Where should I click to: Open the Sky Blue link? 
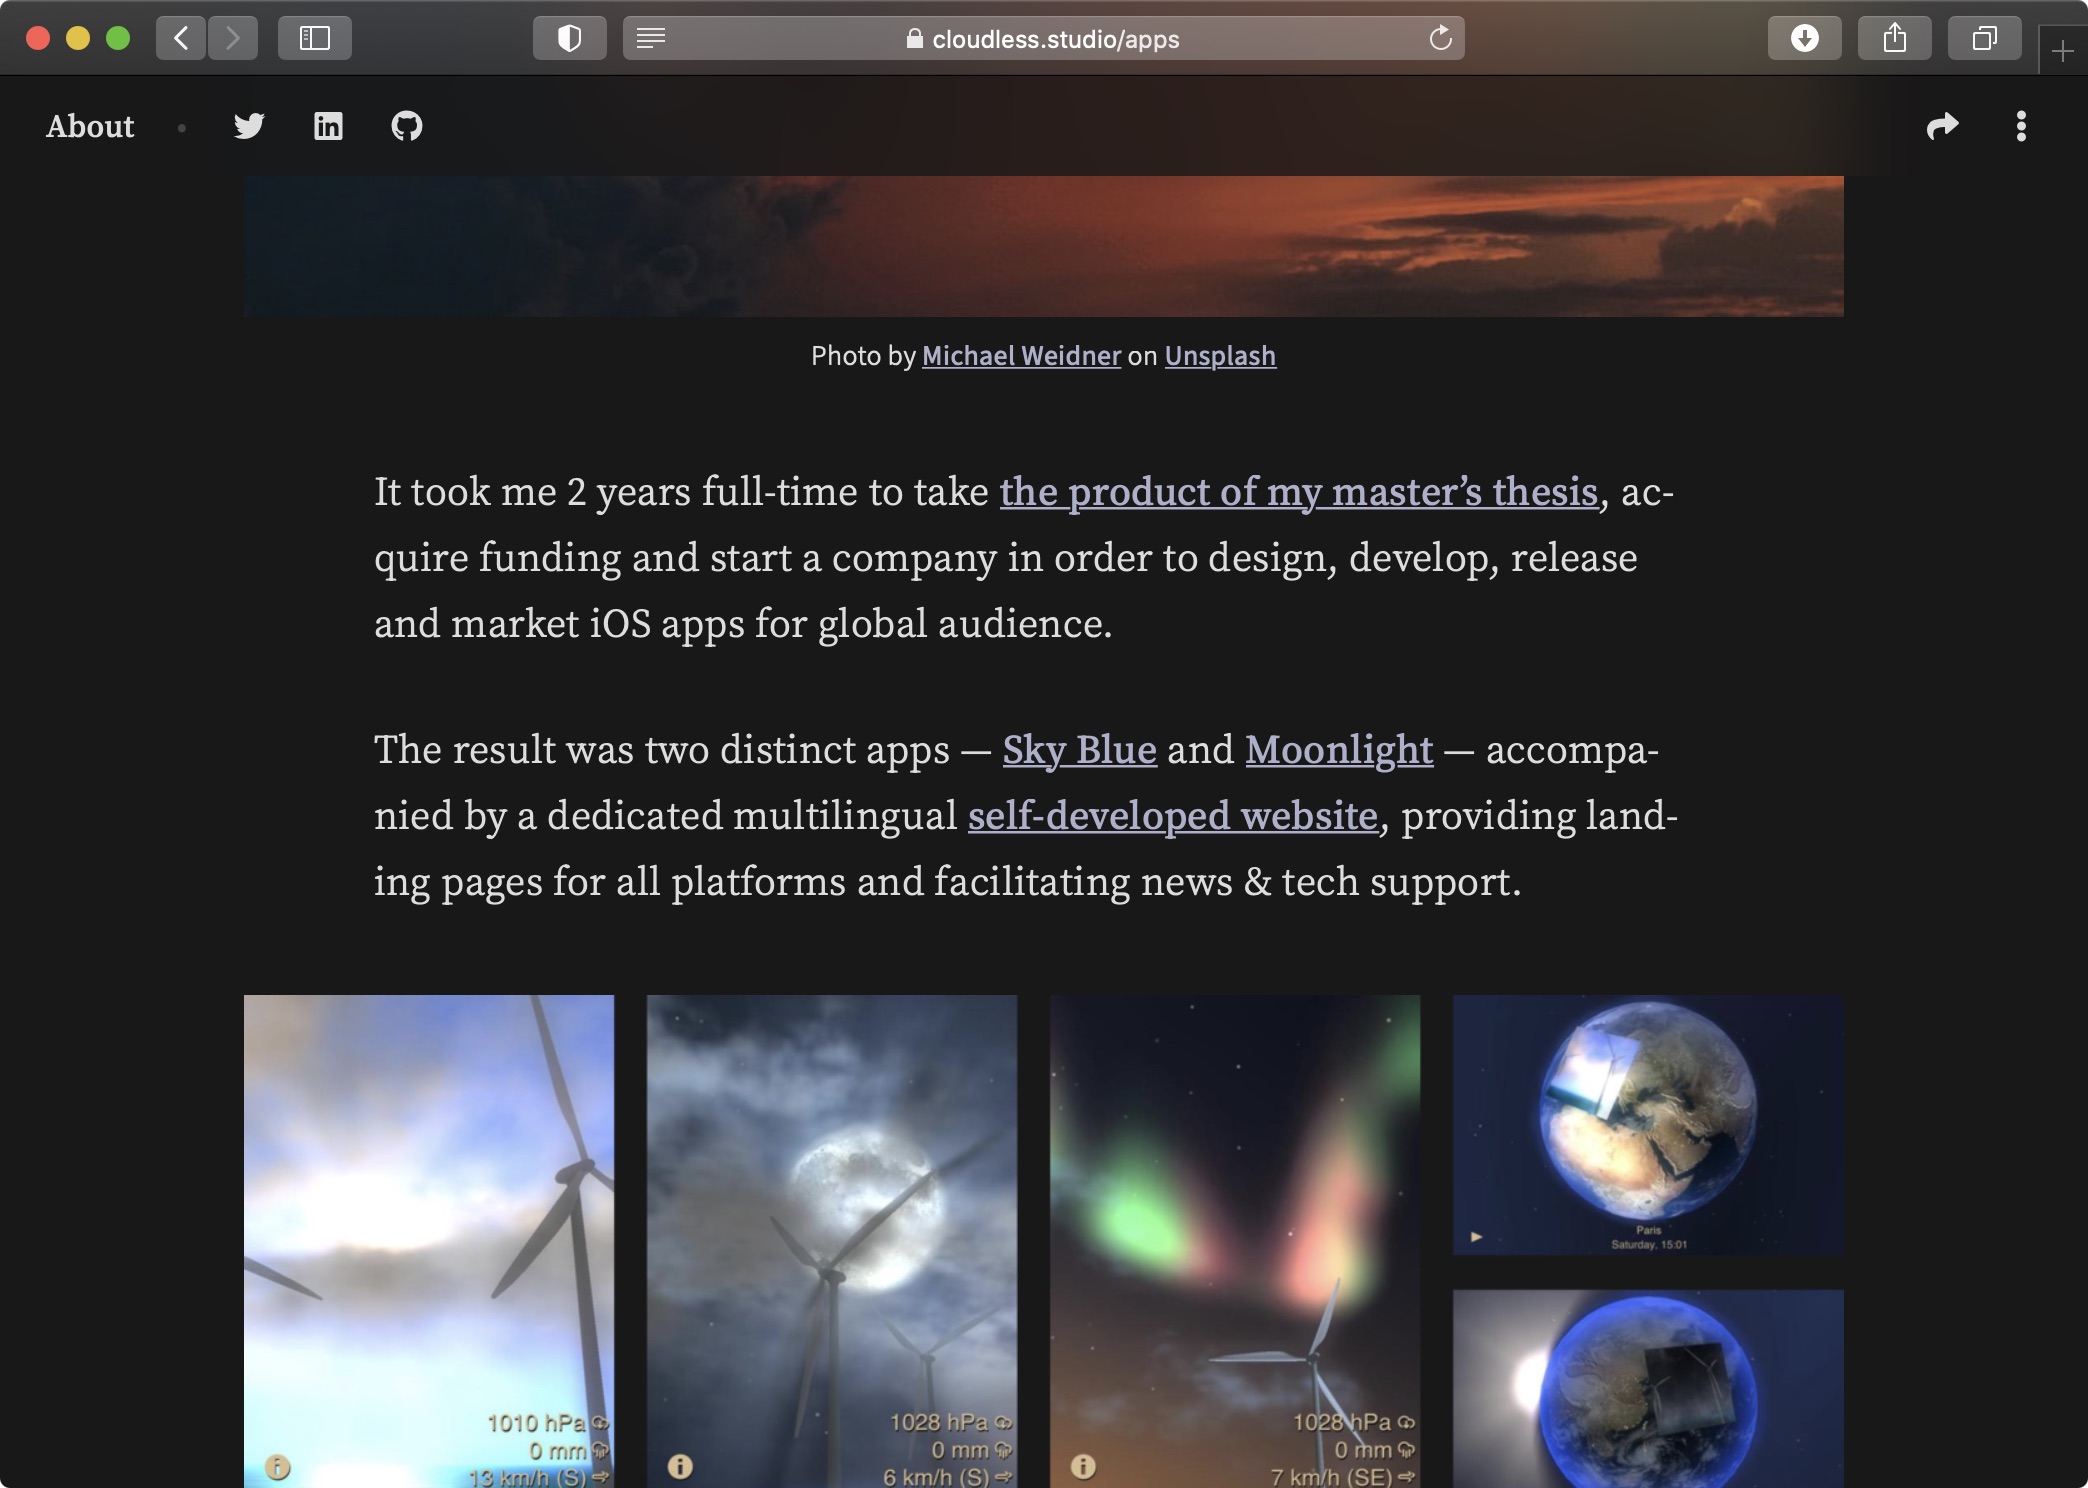pos(1079,749)
